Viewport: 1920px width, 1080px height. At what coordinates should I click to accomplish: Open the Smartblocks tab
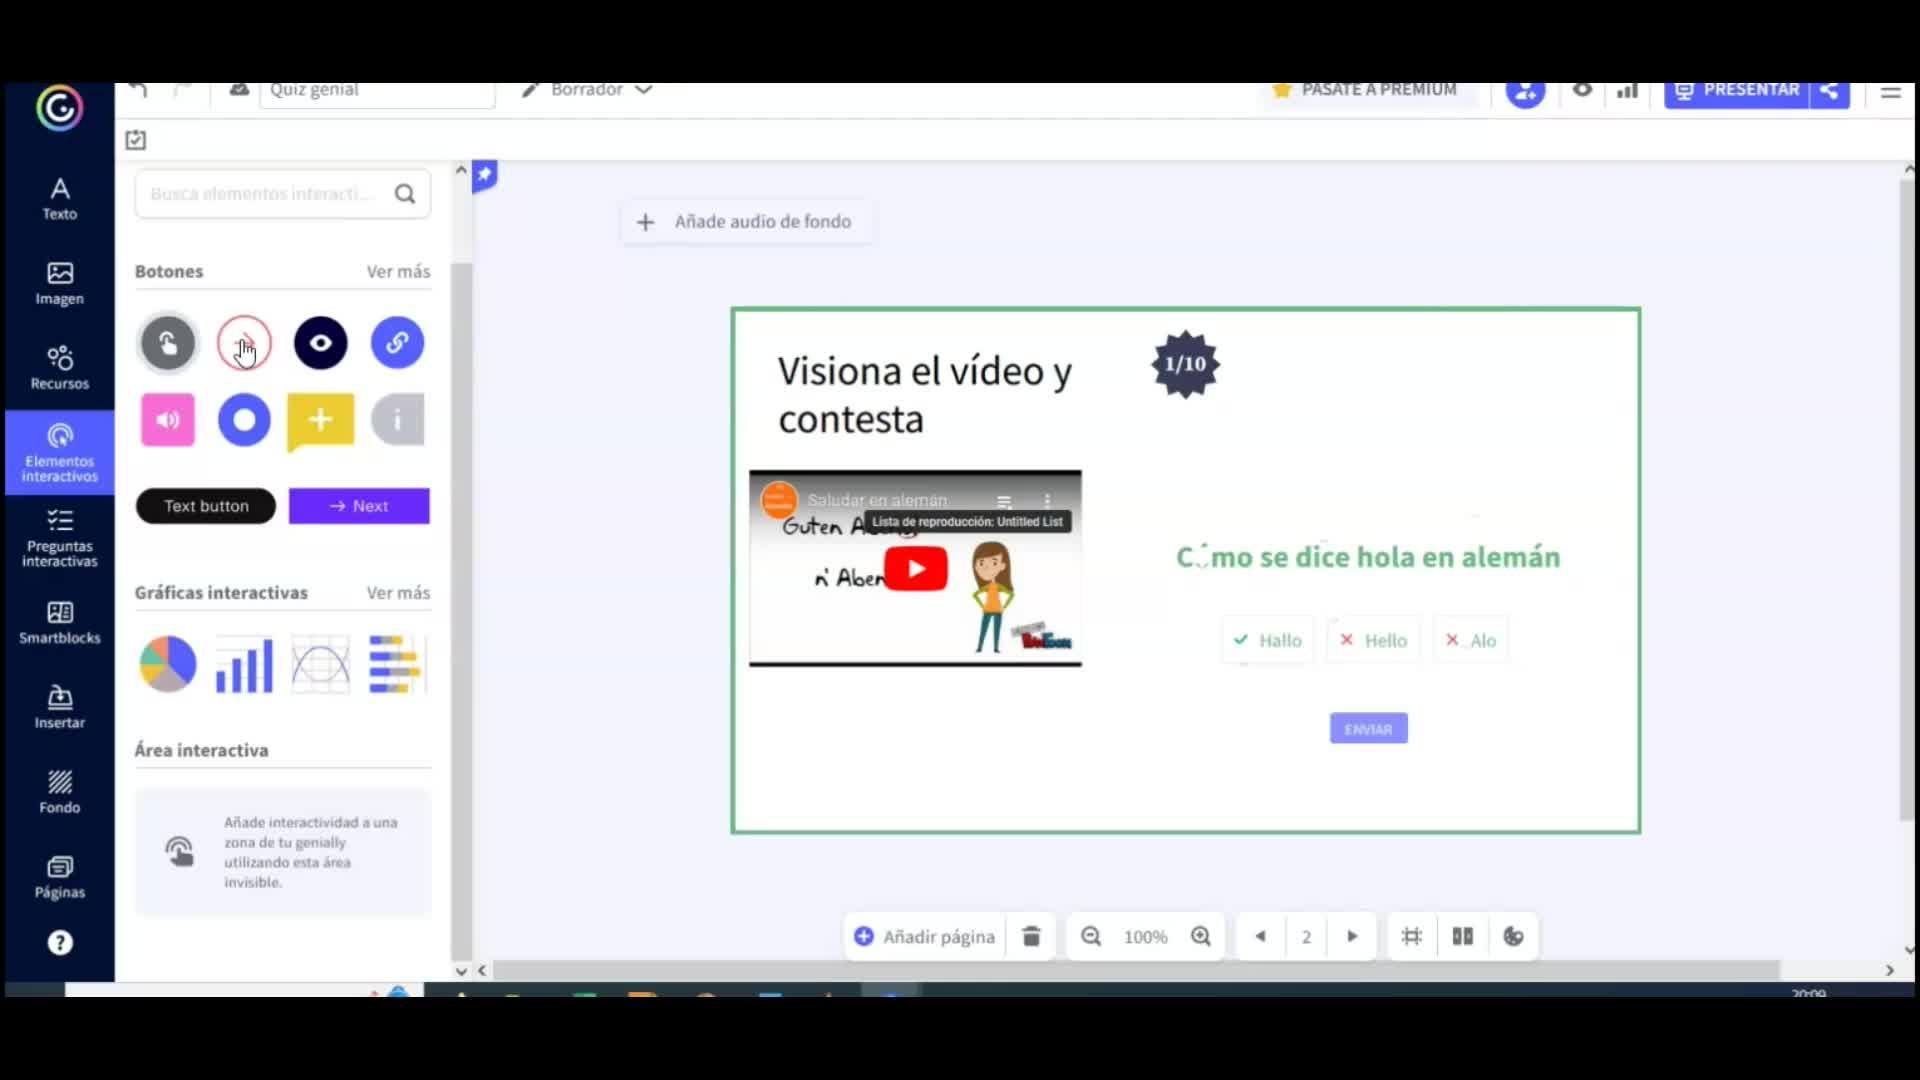pyautogui.click(x=60, y=623)
